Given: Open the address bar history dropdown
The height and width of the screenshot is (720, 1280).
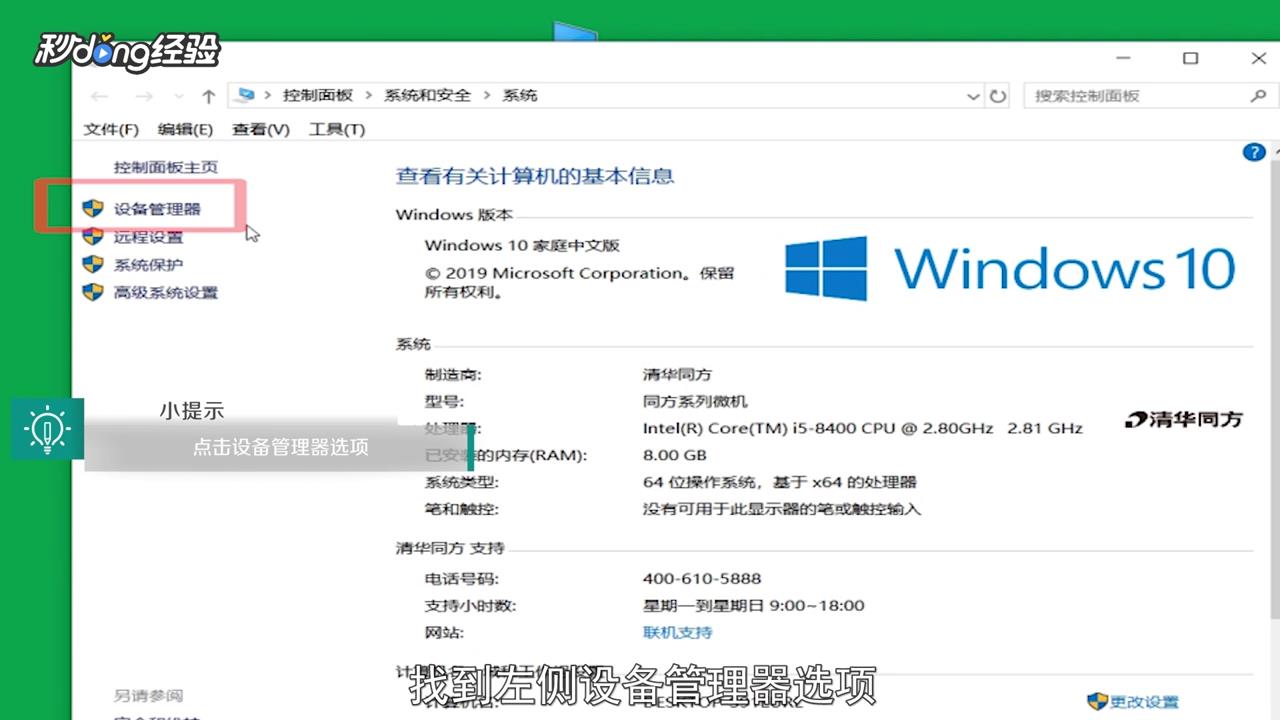Looking at the screenshot, I should (x=974, y=96).
